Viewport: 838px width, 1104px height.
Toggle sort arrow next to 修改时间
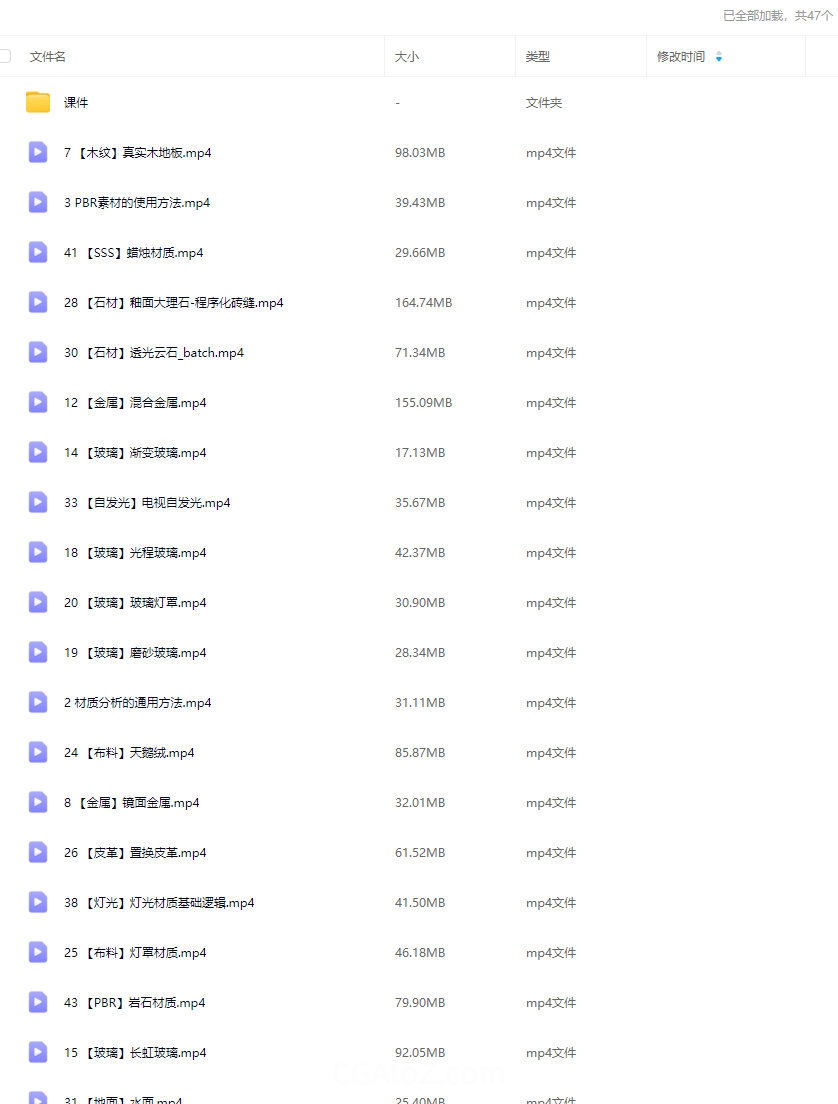tap(718, 56)
